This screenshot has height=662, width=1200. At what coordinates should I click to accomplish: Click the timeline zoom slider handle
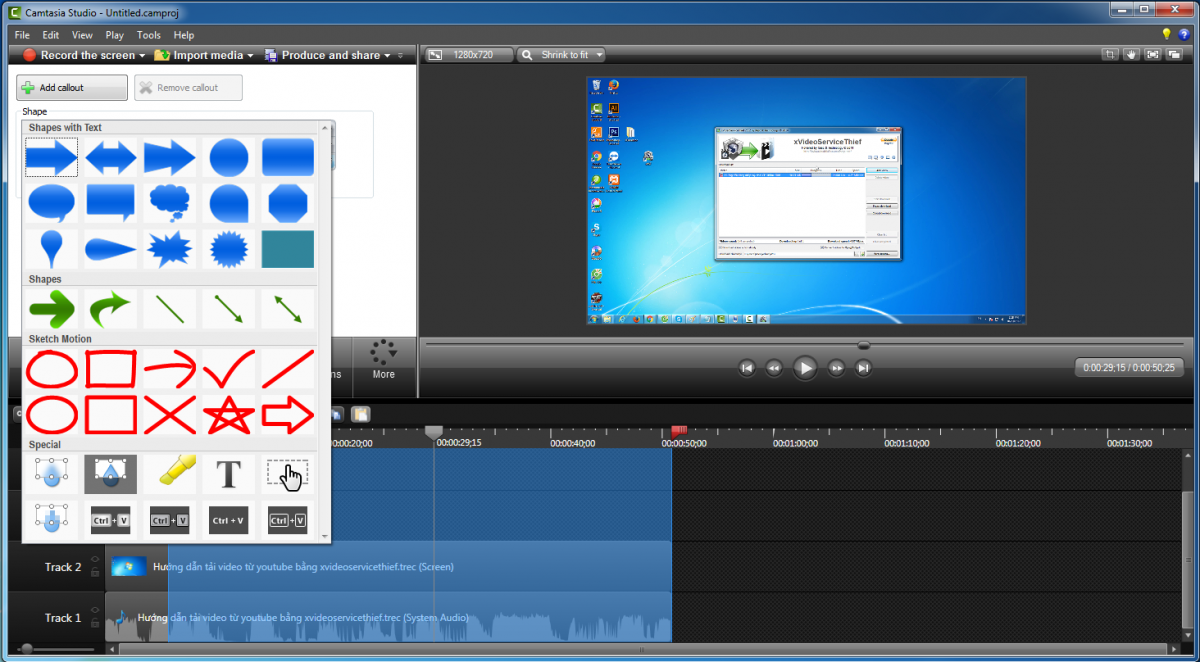(x=26, y=649)
